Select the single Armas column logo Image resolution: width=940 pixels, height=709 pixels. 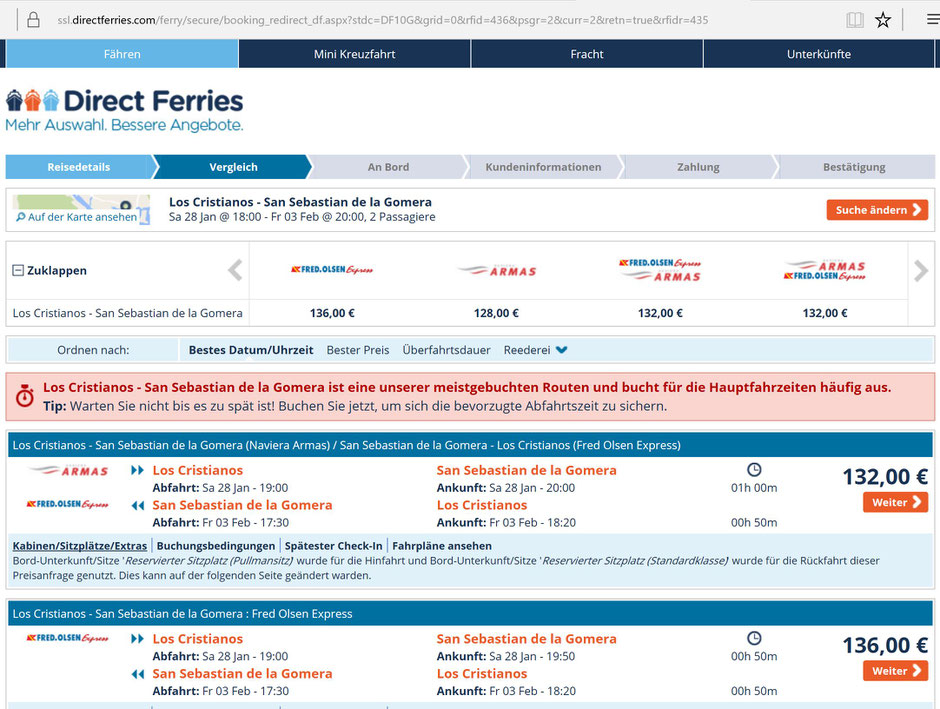coord(496,271)
